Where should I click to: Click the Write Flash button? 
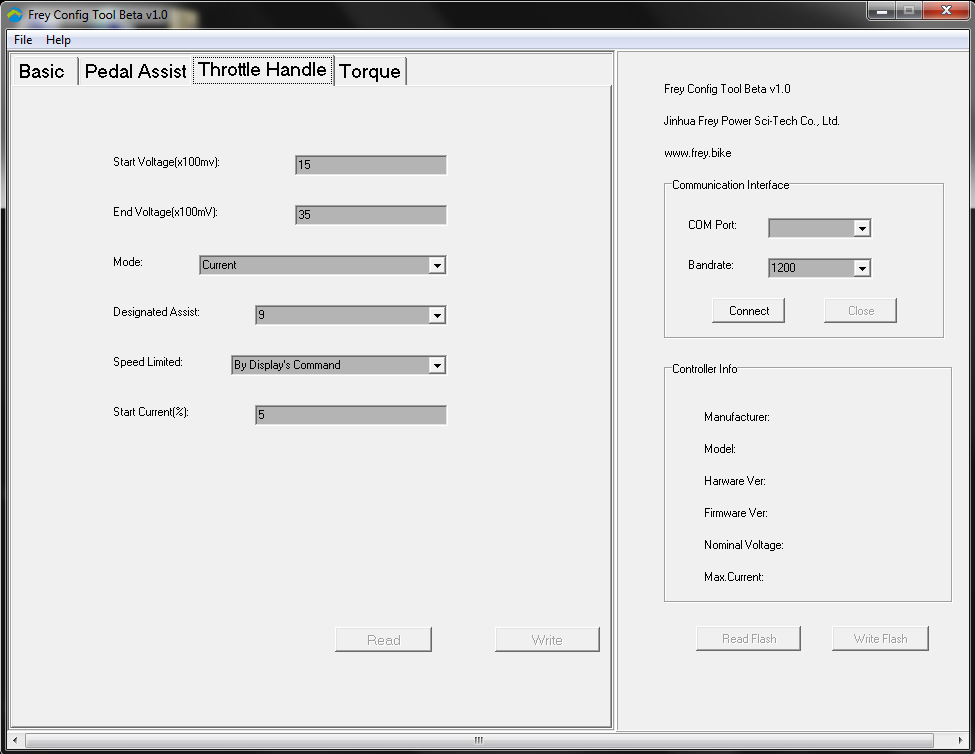[x=880, y=638]
